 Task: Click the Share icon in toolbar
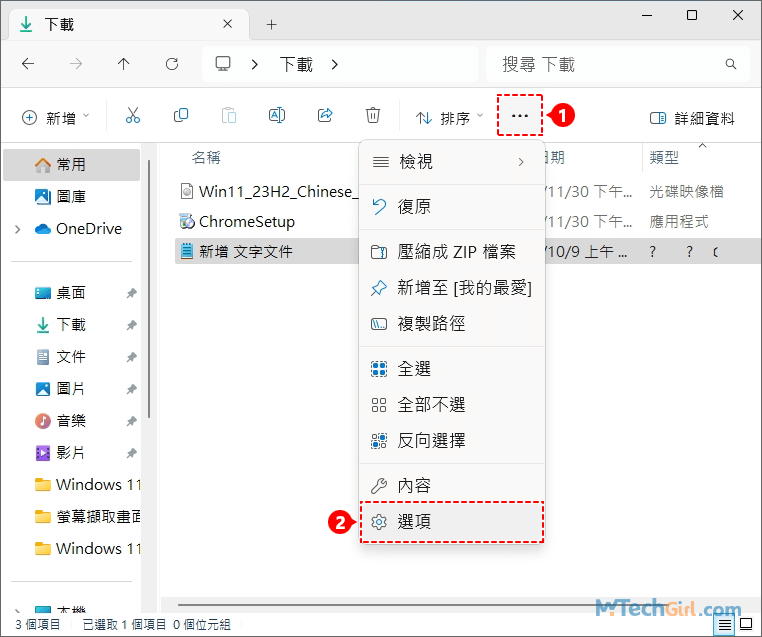tap(325, 117)
